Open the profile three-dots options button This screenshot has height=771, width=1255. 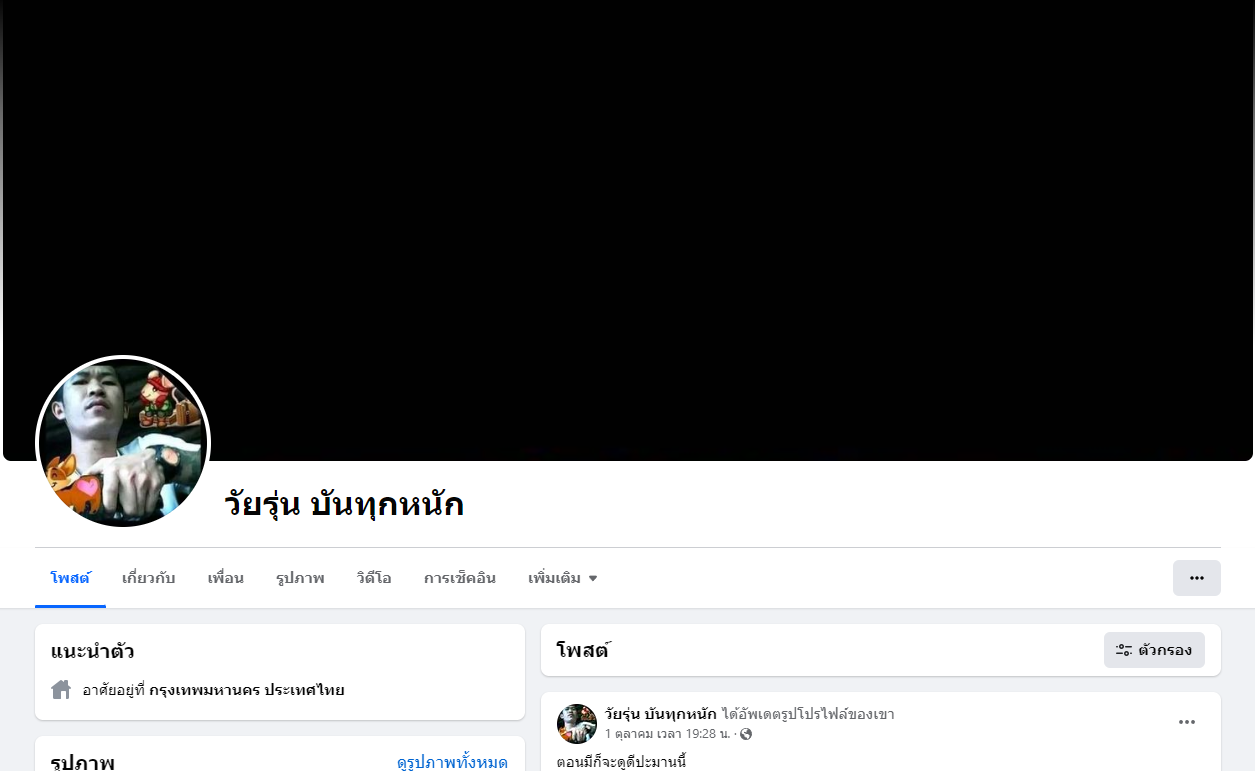tap(1196, 578)
